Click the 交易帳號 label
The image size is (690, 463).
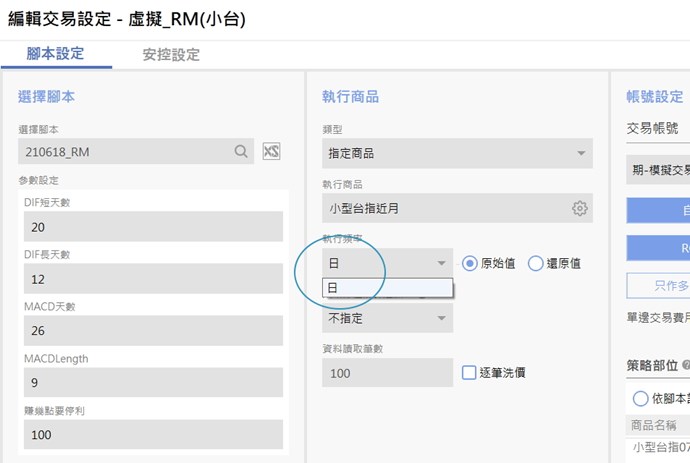(652, 129)
